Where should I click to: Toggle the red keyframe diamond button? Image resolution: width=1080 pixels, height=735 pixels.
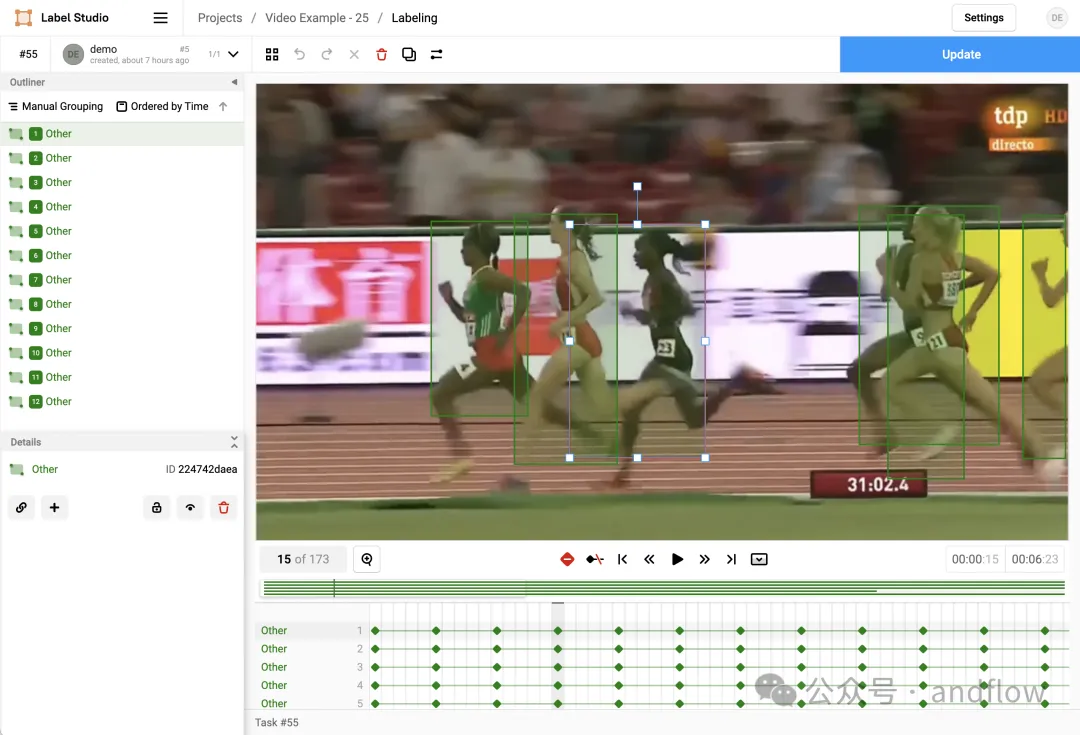point(567,559)
